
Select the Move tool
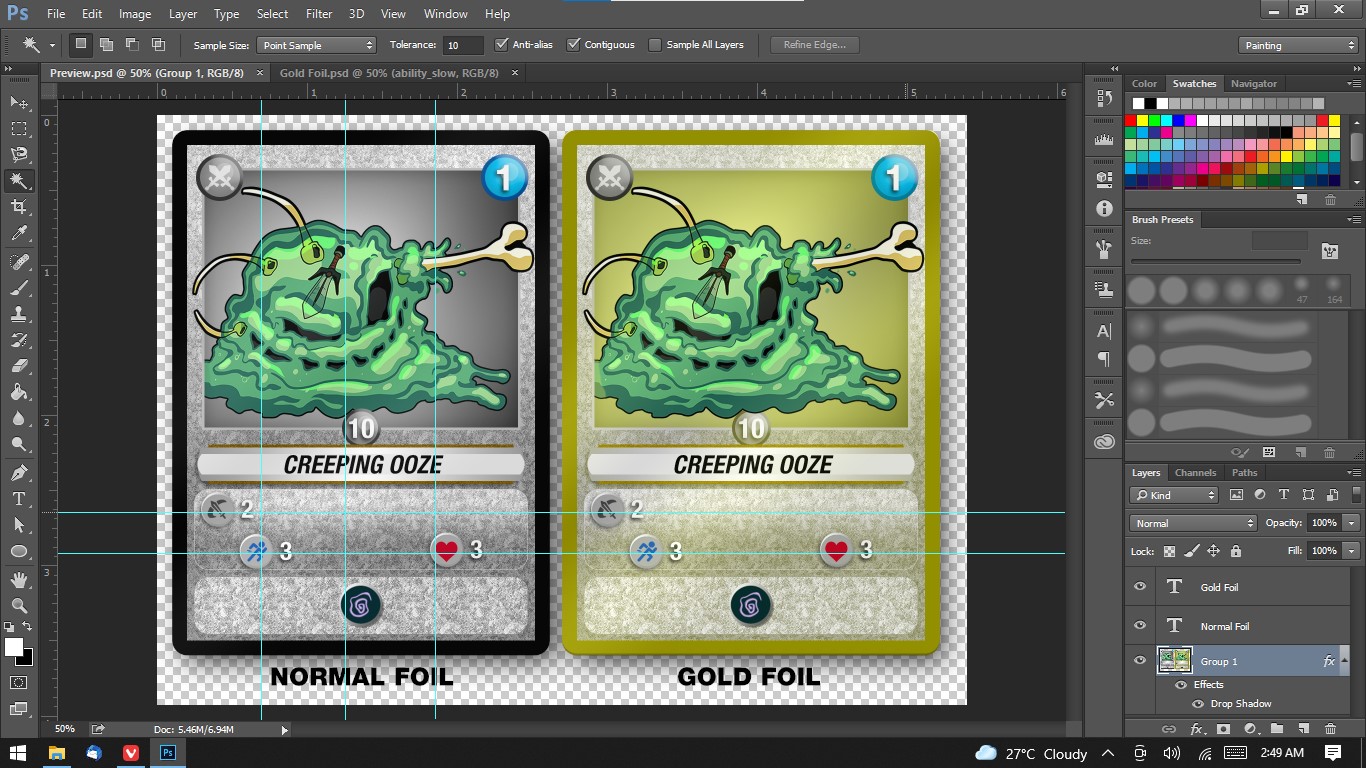tap(19, 102)
